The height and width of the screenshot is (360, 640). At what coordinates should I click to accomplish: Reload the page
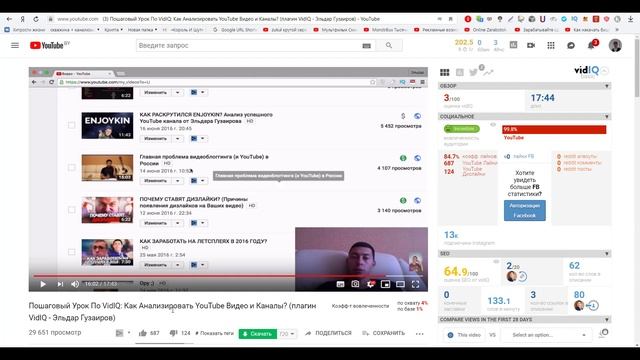pyautogui.click(x=36, y=19)
